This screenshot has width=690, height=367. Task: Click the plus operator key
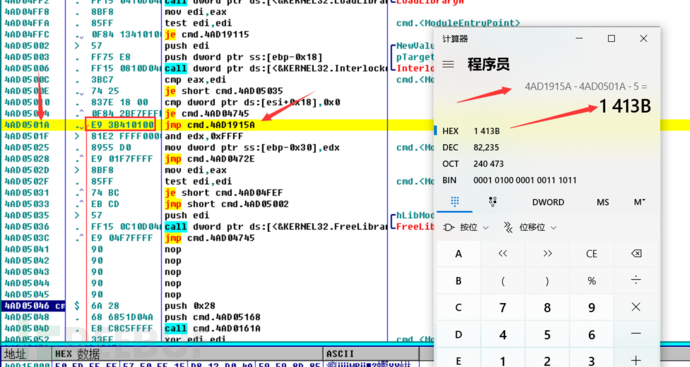click(x=636, y=361)
